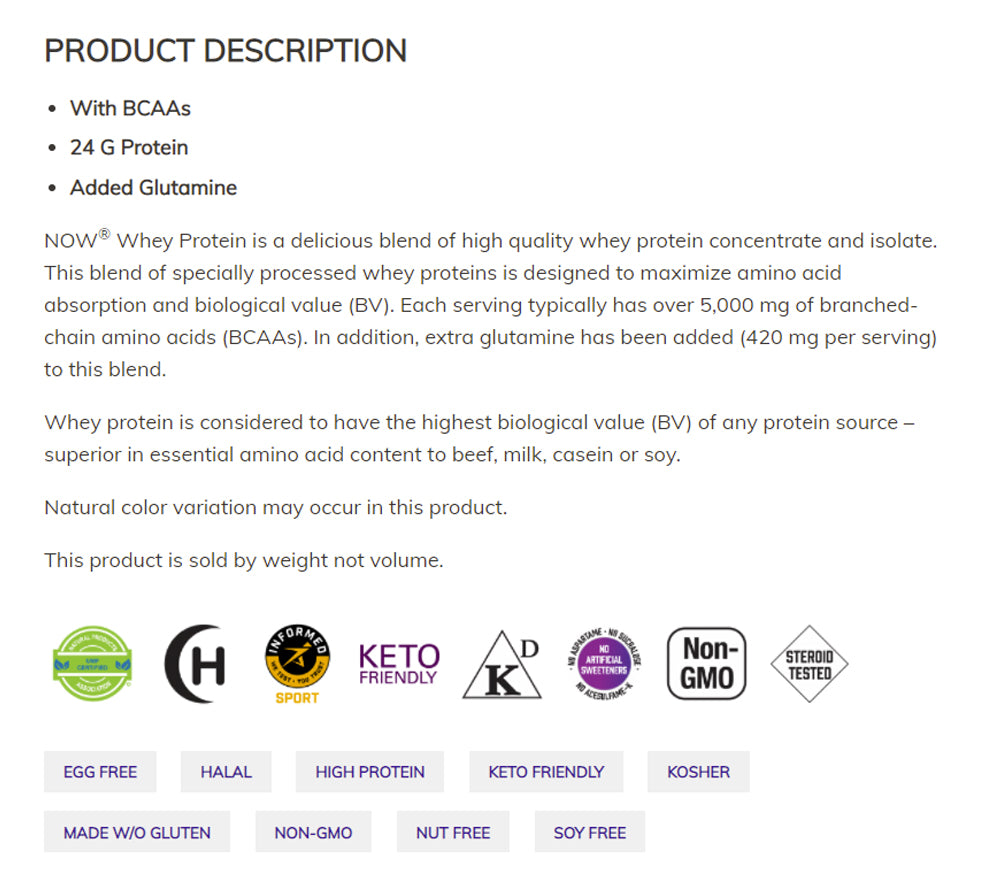Image resolution: width=1000 pixels, height=874 pixels.
Task: Click the PRODUCT DESCRIPTION heading
Action: tap(225, 51)
